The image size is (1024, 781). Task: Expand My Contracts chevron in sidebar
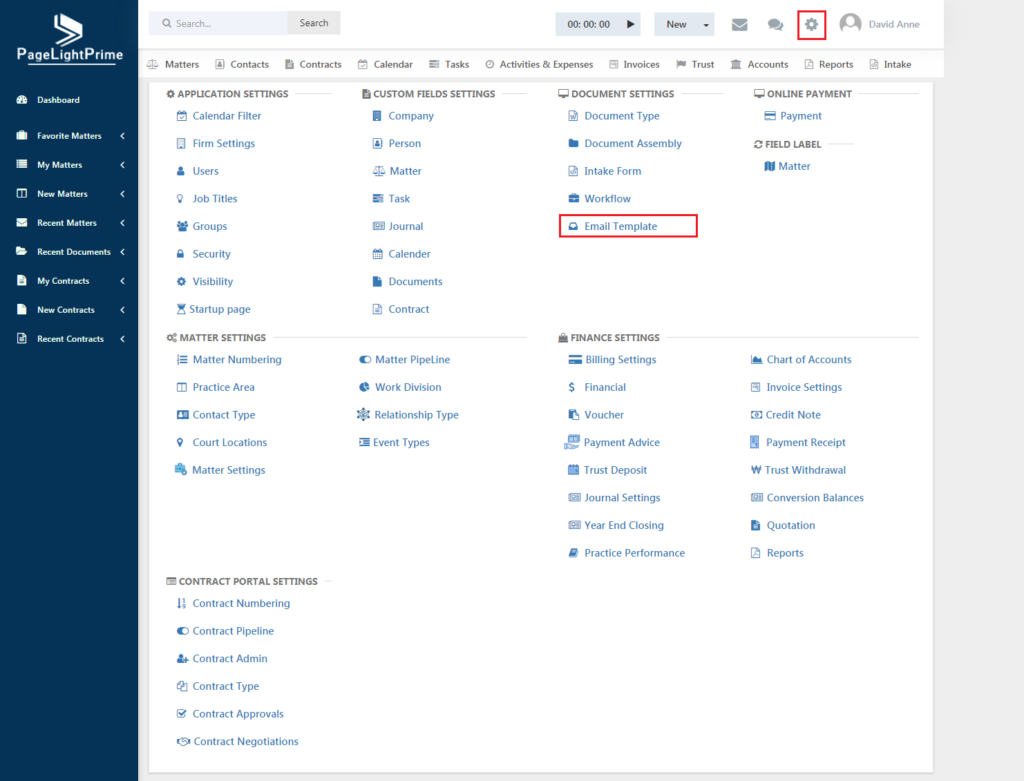123,281
